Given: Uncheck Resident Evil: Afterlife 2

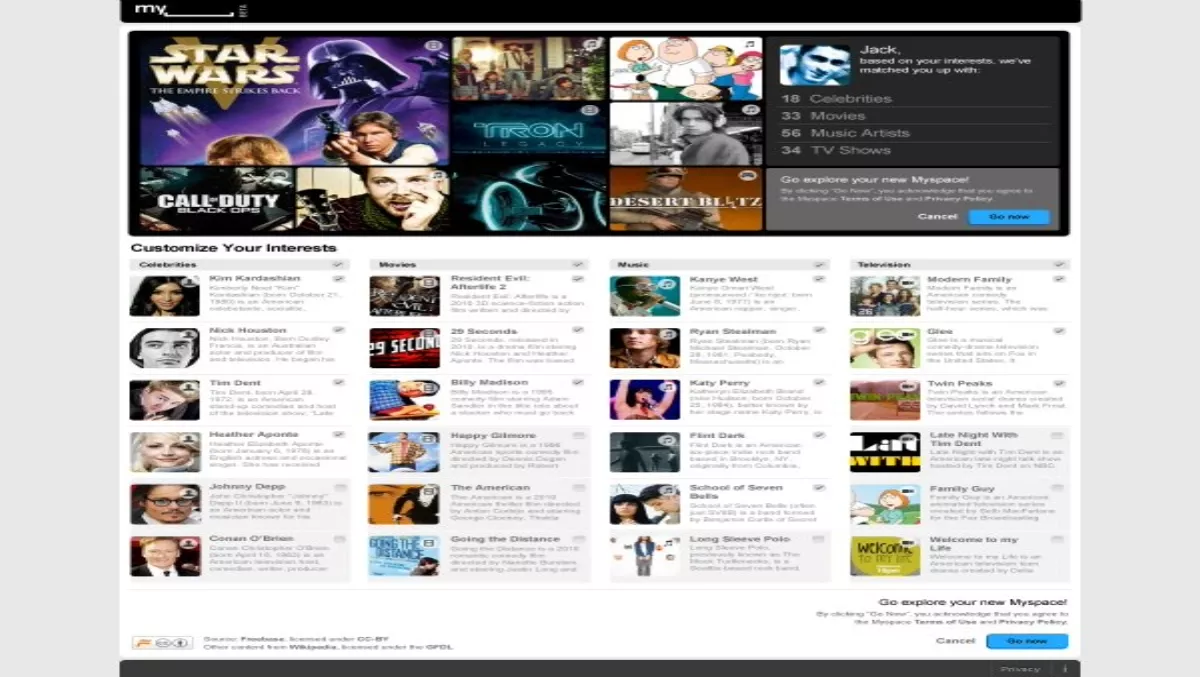Looking at the screenshot, I should coord(579,279).
